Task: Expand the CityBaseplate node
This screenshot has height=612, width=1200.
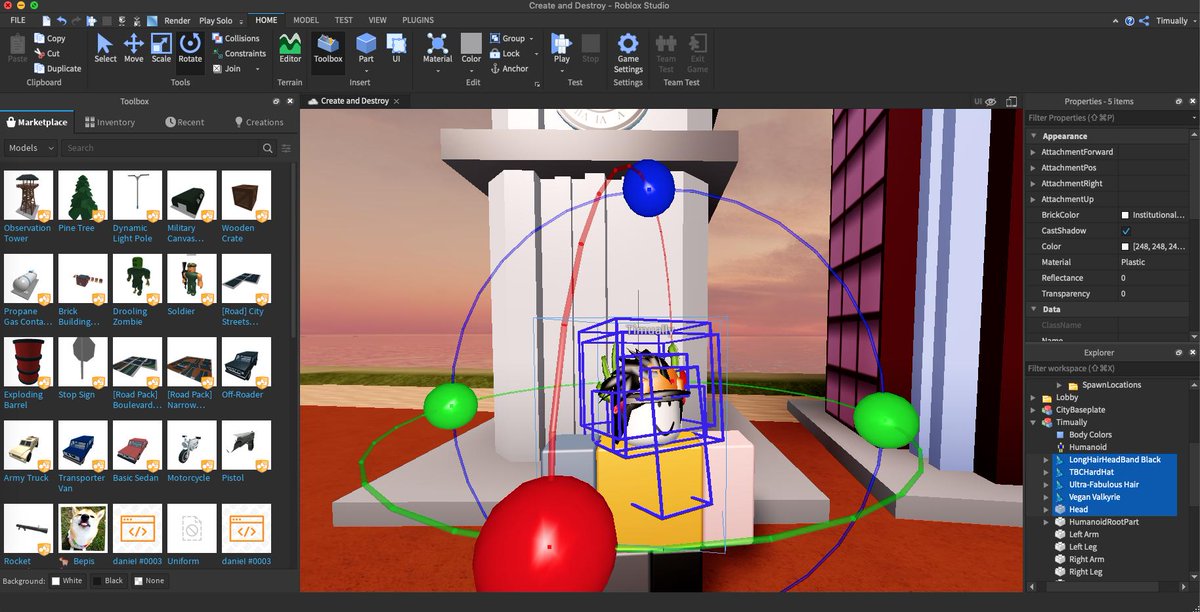Action: [1034, 410]
